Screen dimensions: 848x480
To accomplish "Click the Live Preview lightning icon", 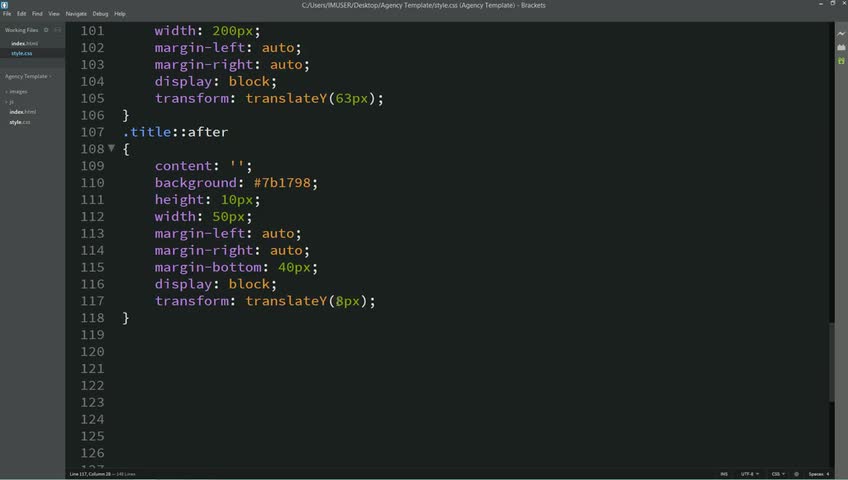I will [x=841, y=34].
